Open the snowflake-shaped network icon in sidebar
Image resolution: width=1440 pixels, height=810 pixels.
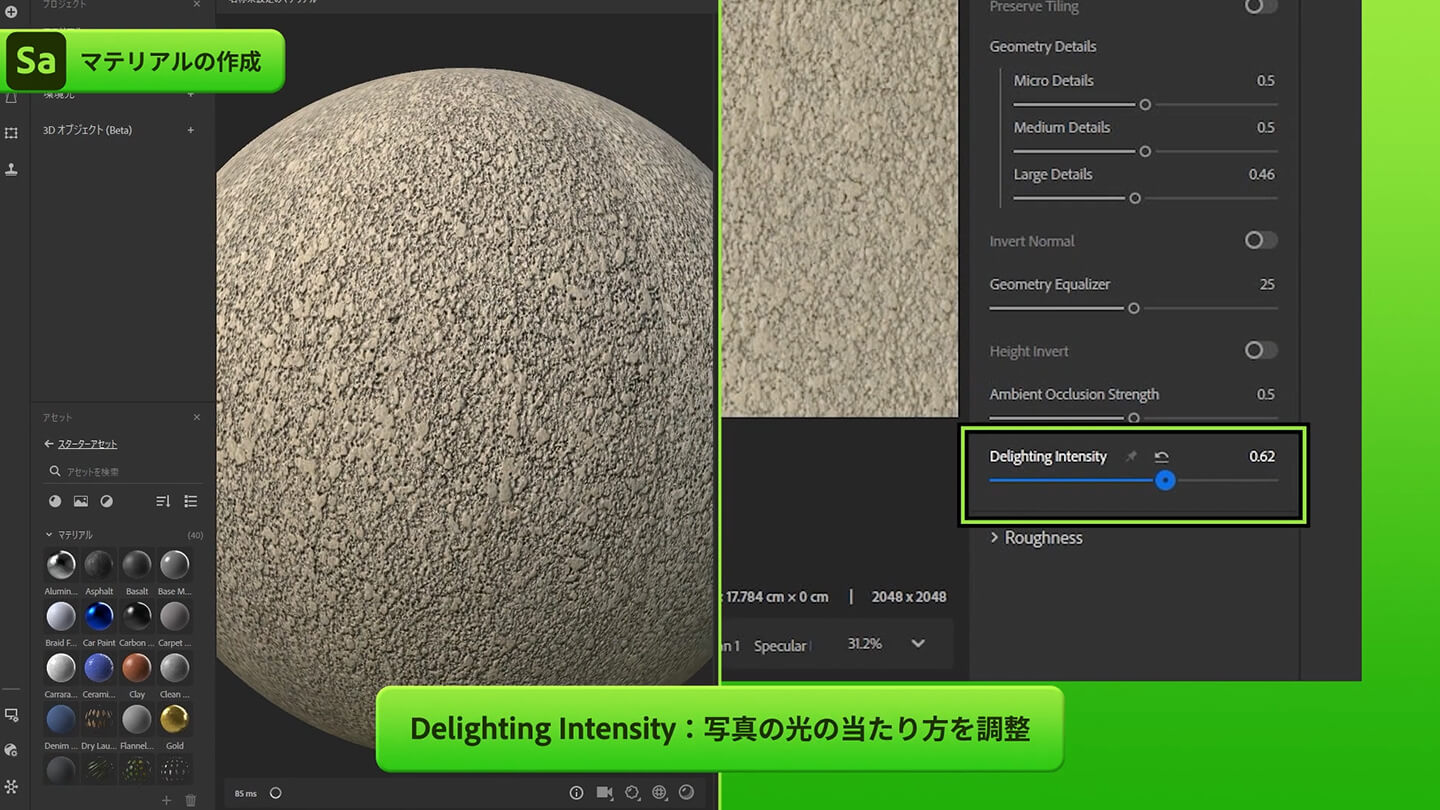pyautogui.click(x=12, y=787)
